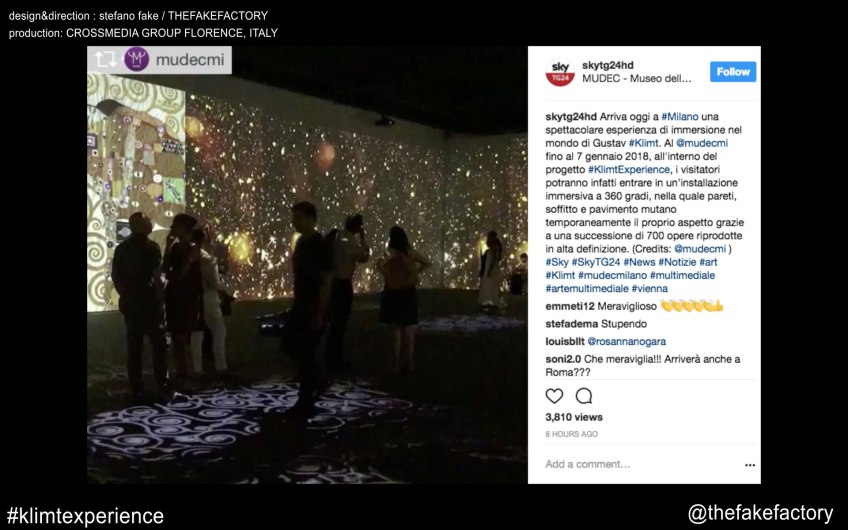Viewport: 848px width, 530px height.
Task: Open the comment bubble icon
Action: (584, 396)
